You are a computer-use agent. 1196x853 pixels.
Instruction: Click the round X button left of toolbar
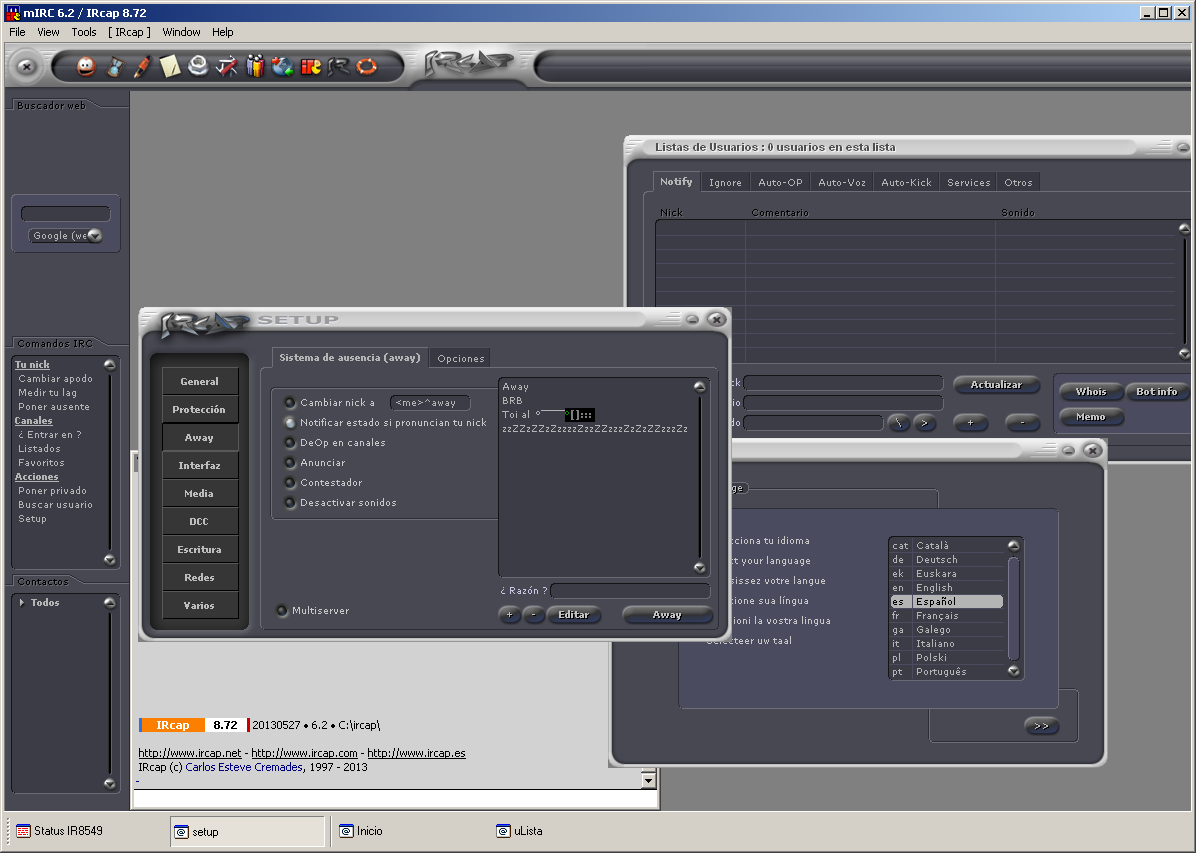pyautogui.click(x=27, y=66)
